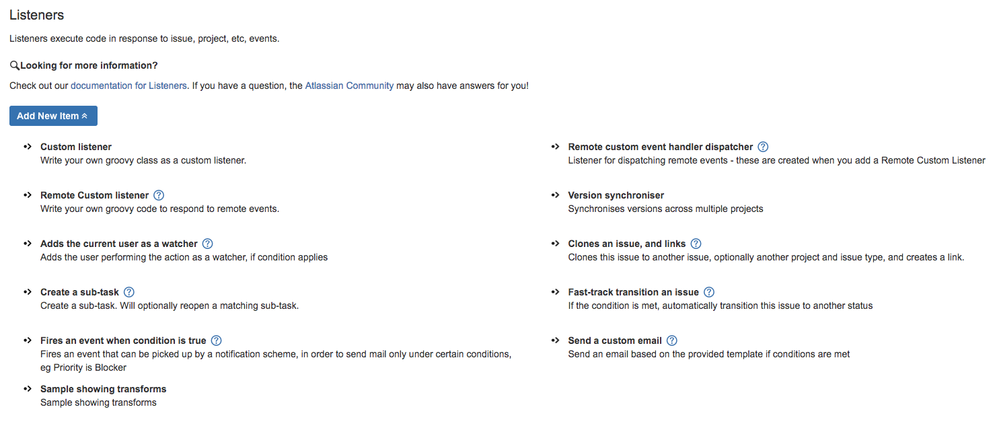999x422 pixels.
Task: Select Fast-track transition an issue title
Action: pos(633,292)
